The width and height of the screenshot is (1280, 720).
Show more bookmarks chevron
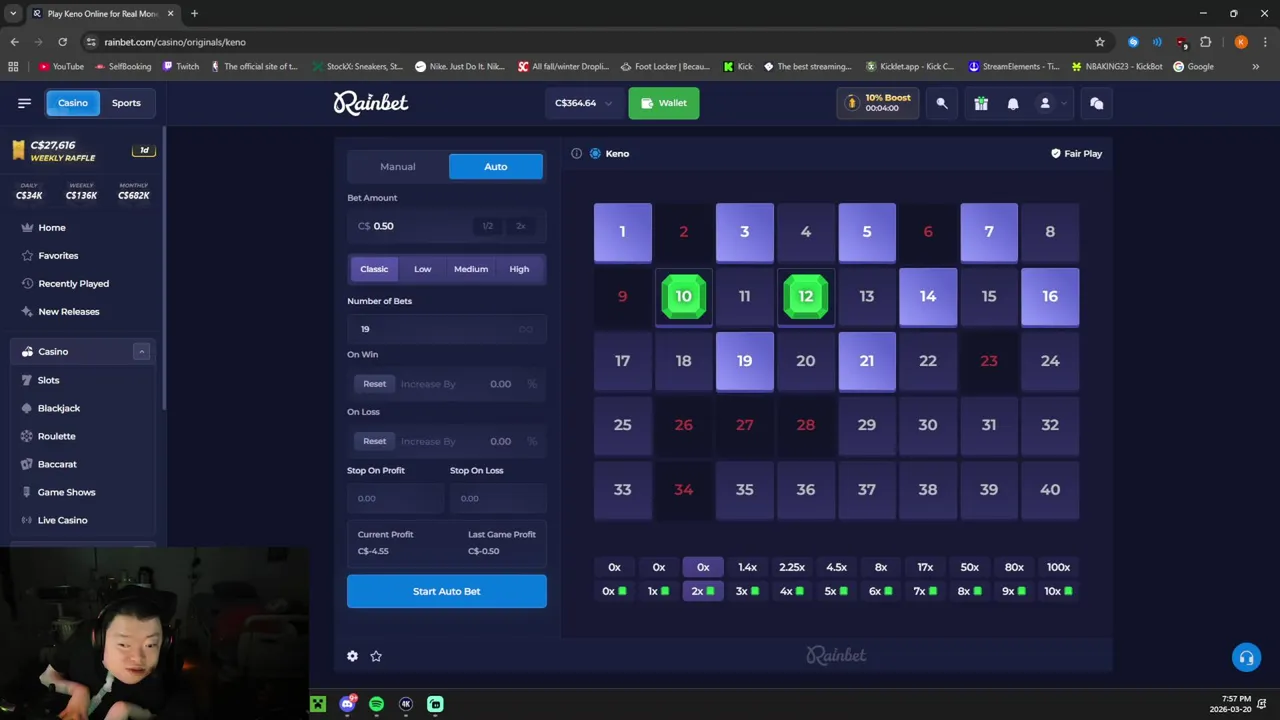click(1256, 67)
